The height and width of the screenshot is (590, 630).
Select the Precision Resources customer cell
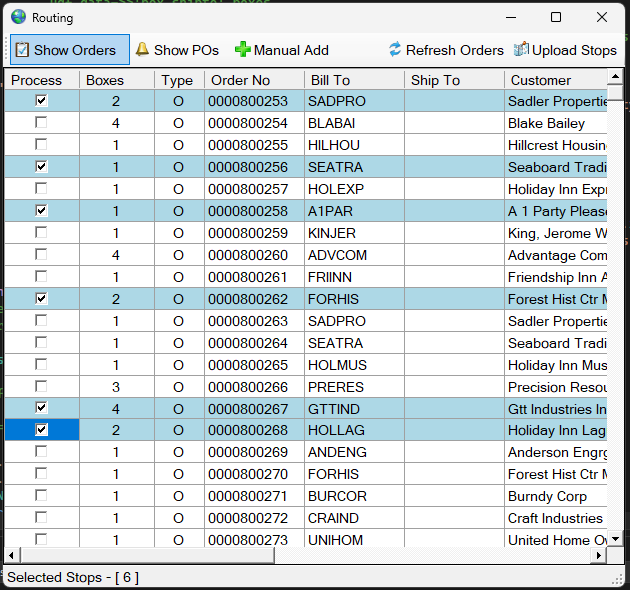pos(556,387)
